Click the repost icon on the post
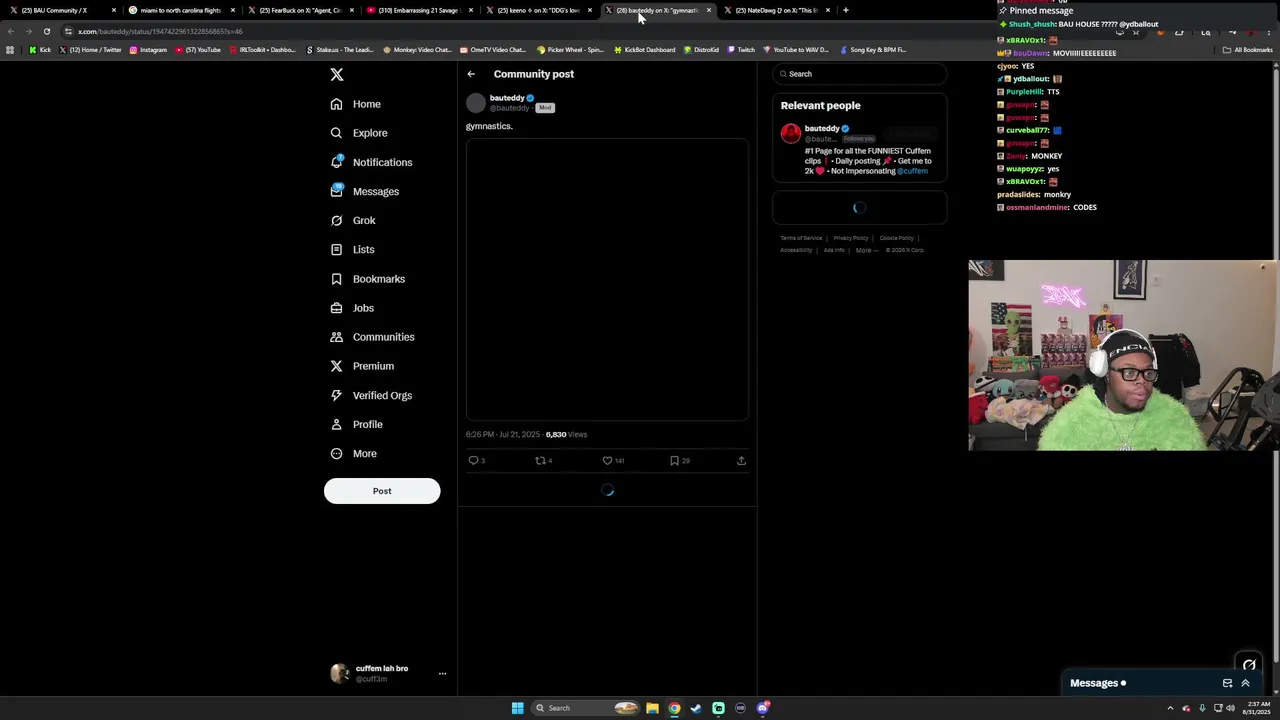 pyautogui.click(x=541, y=460)
